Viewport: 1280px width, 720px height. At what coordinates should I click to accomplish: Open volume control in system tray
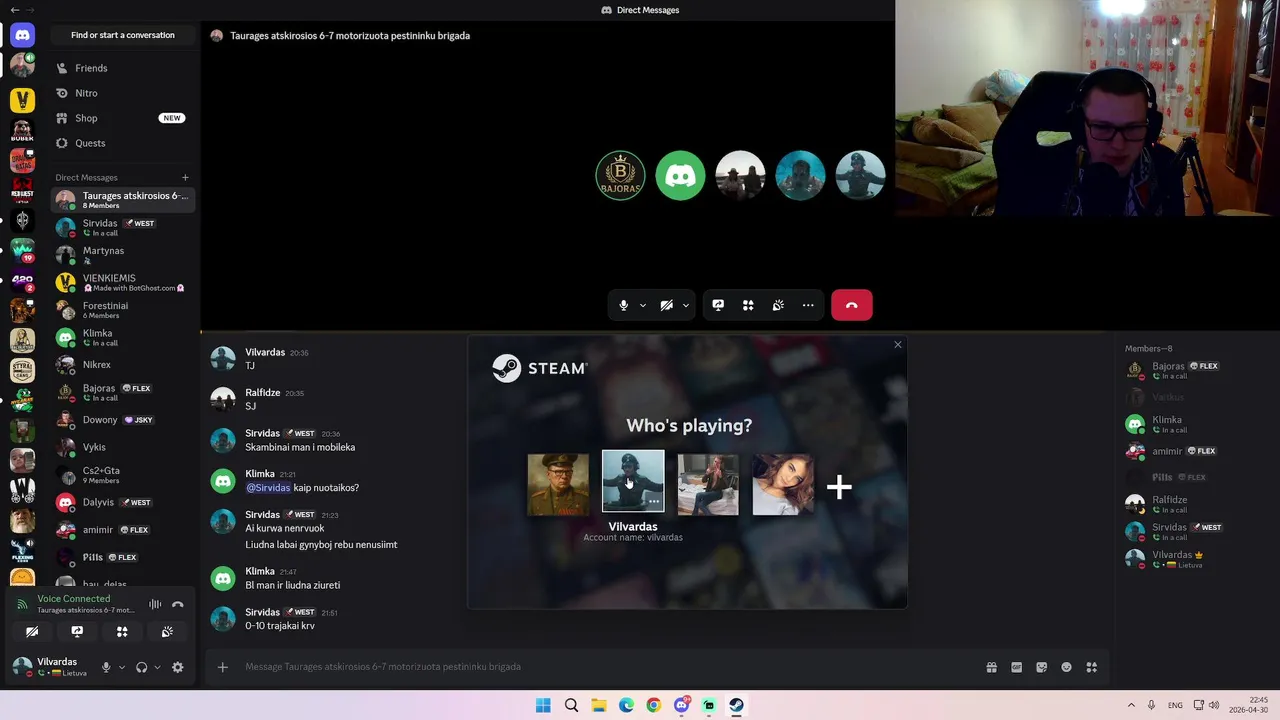pyautogui.click(x=1214, y=705)
